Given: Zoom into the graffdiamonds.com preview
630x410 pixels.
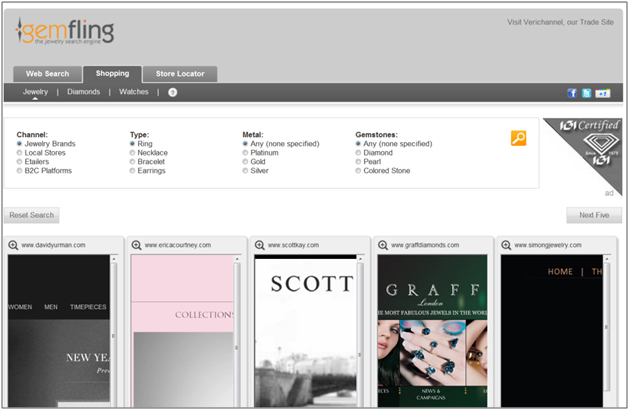Looking at the screenshot, I should (383, 245).
